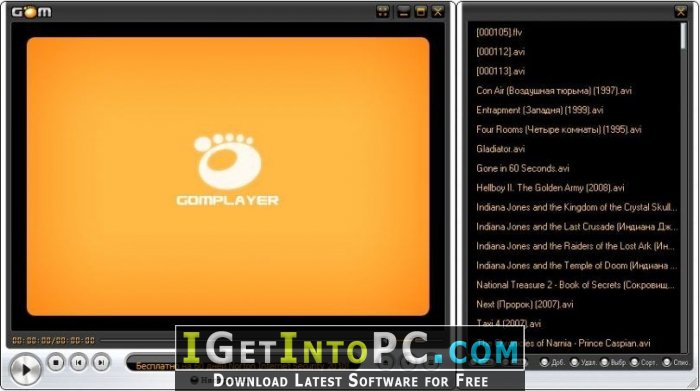The image size is (700, 391).
Task: Toggle the compact view mode icon in title bar
Action: coord(383,12)
